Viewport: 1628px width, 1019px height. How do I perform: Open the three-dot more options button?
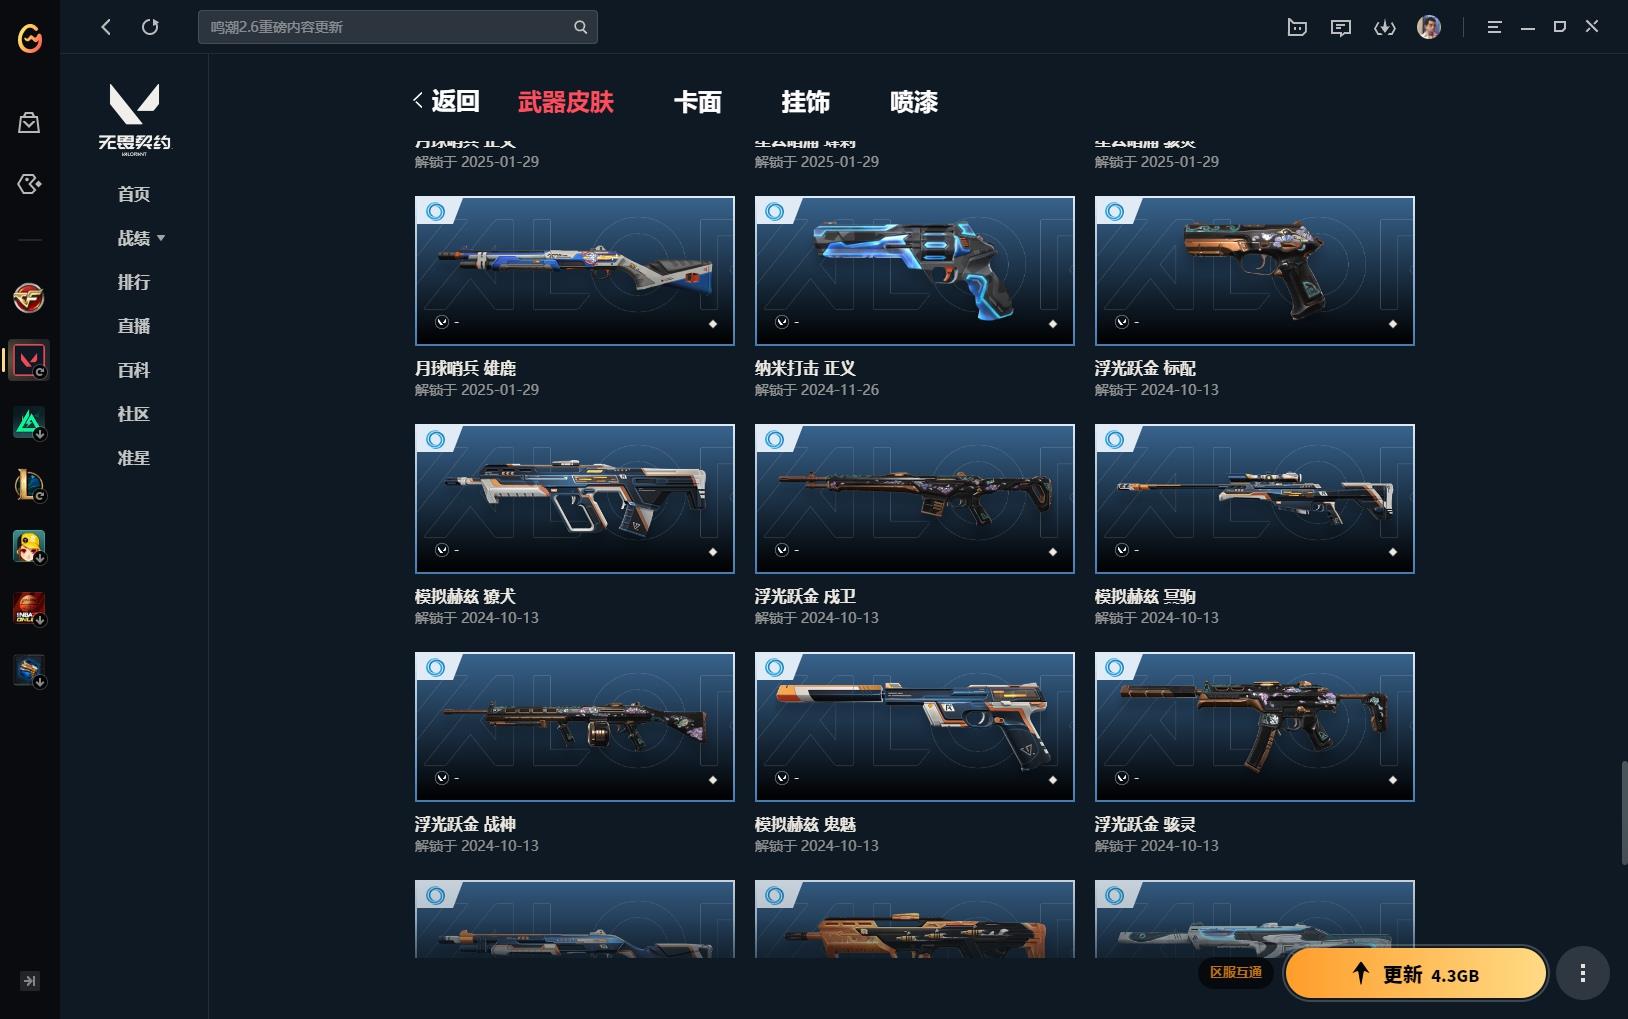(1582, 973)
